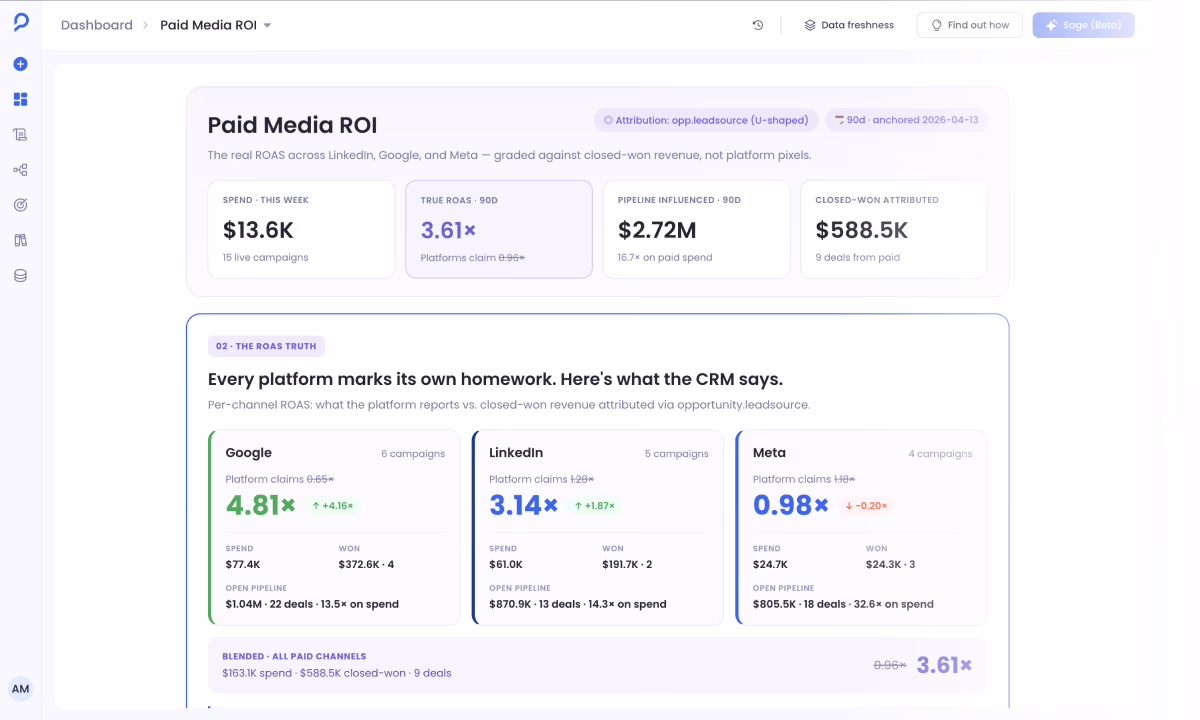Click LinkedIn's 3.14× ROAS value
The width and height of the screenshot is (1200, 720).
(x=524, y=505)
